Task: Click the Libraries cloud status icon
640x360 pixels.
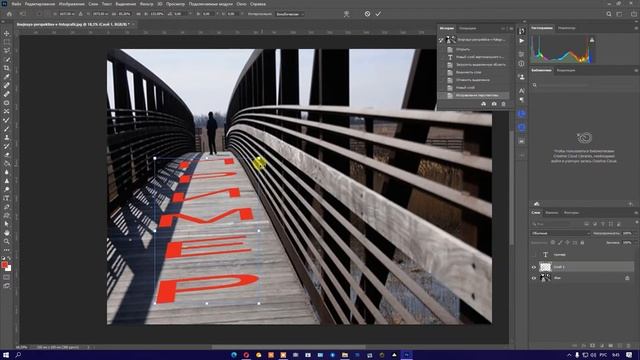Action: click(x=537, y=204)
